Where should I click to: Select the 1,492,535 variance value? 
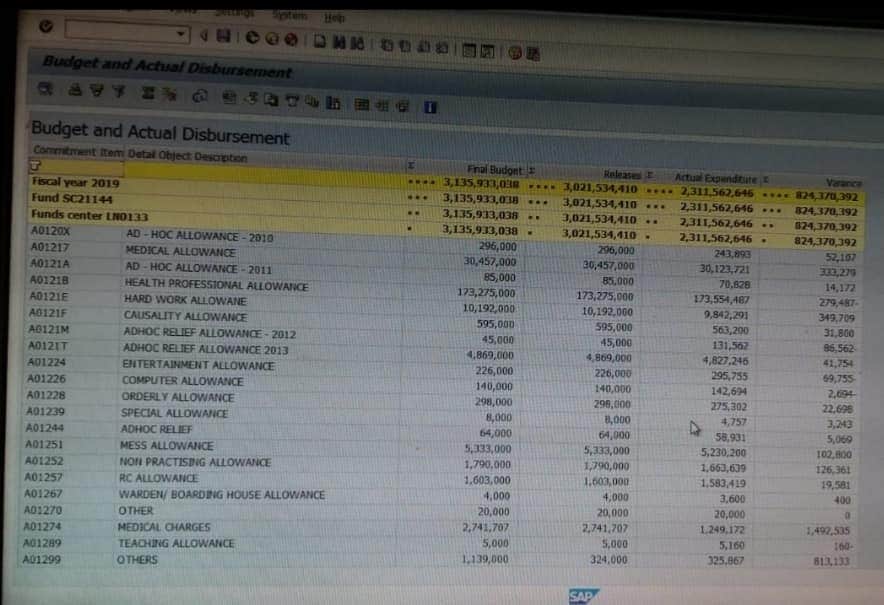[x=828, y=531]
